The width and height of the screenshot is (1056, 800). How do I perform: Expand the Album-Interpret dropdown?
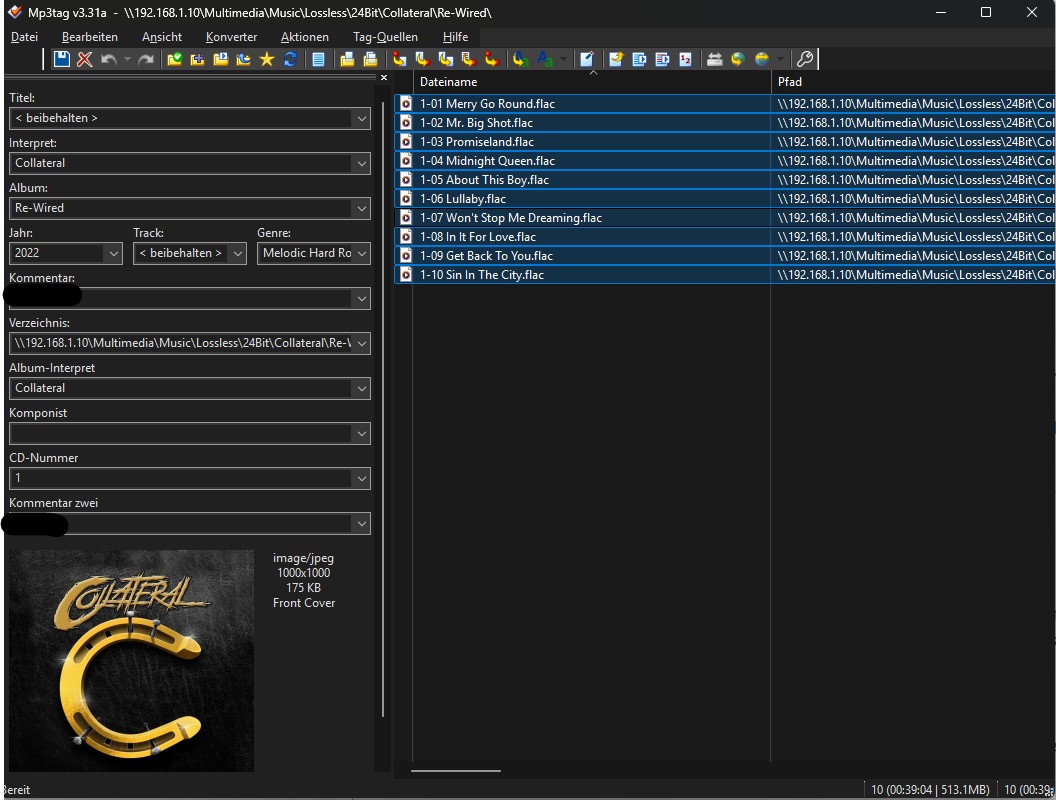(362, 389)
